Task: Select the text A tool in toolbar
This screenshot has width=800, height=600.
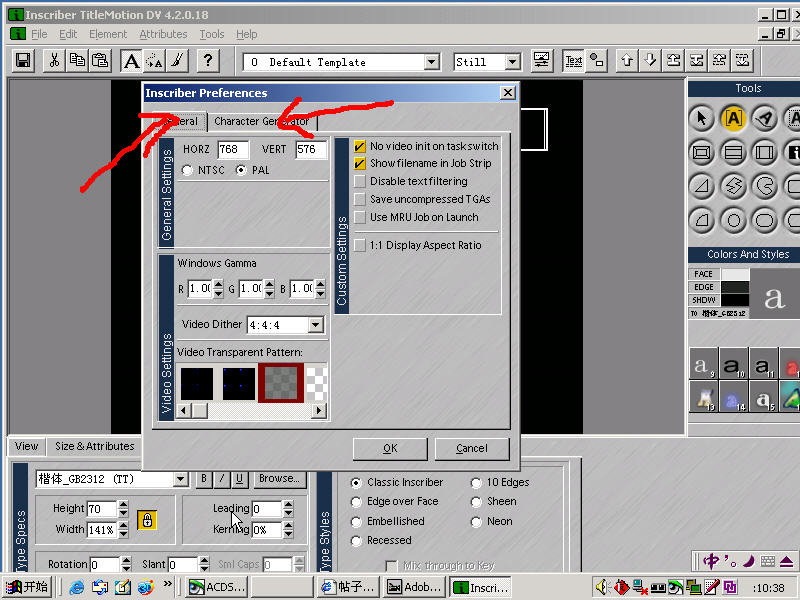Action: [x=131, y=61]
